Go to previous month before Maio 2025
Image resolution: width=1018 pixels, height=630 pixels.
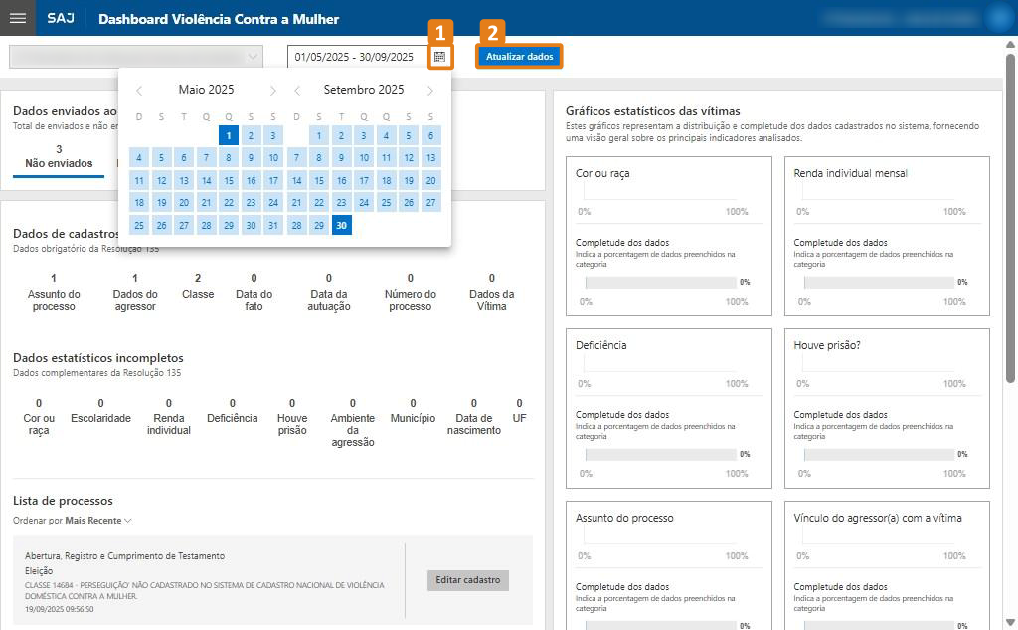coord(139,91)
